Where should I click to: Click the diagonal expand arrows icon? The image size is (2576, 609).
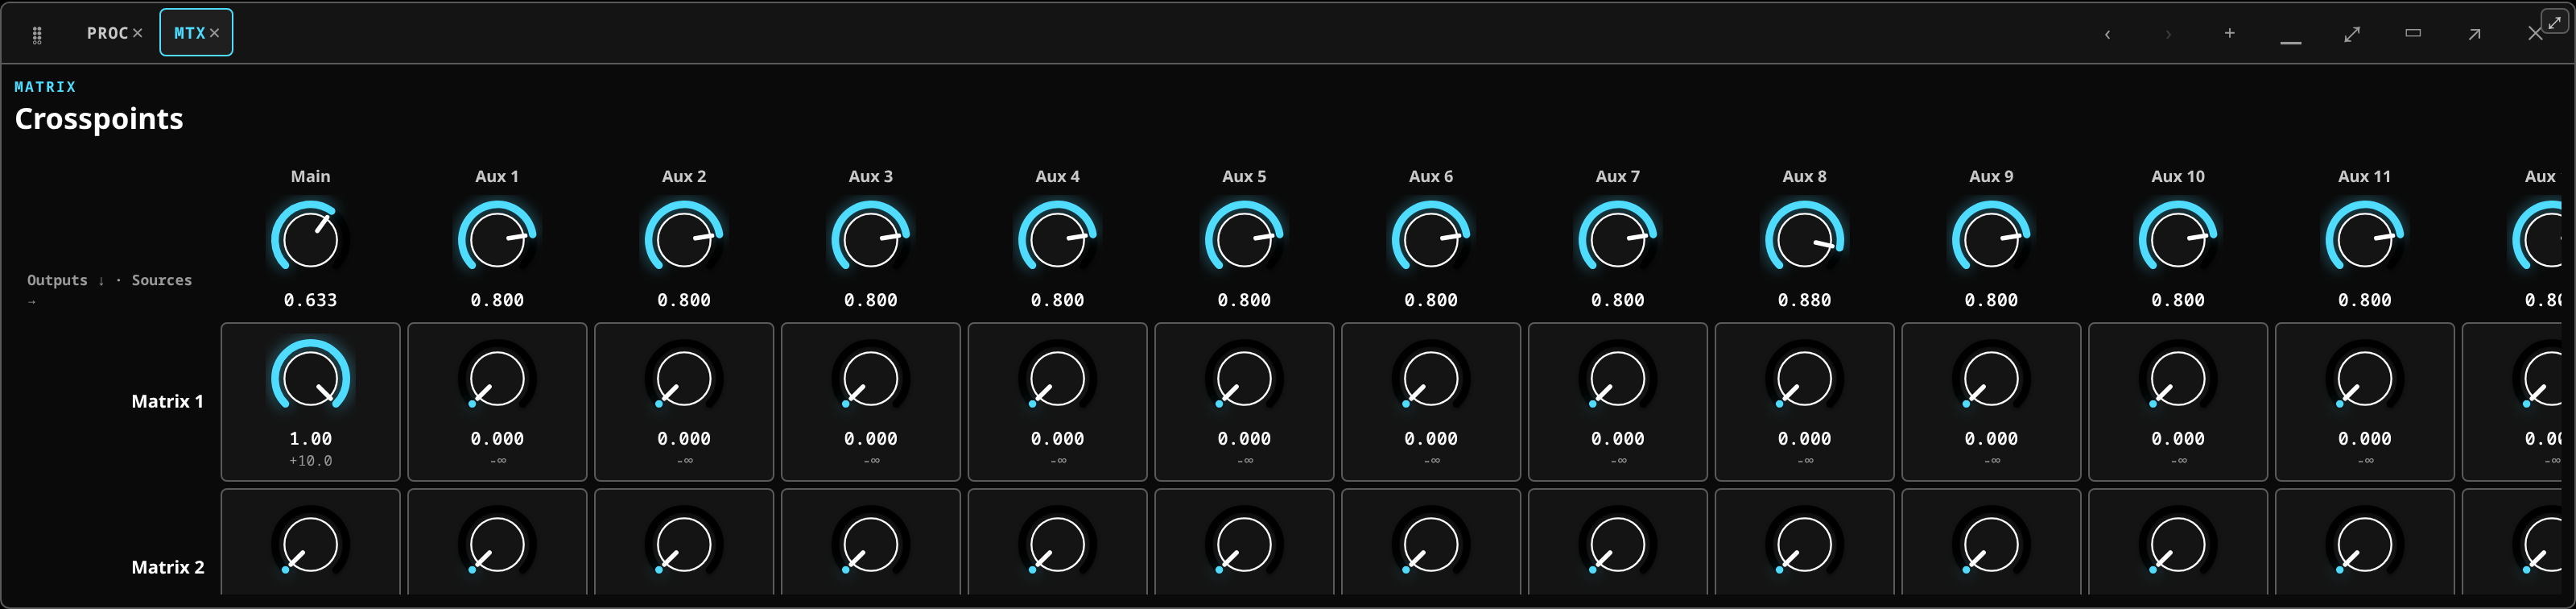click(2352, 34)
